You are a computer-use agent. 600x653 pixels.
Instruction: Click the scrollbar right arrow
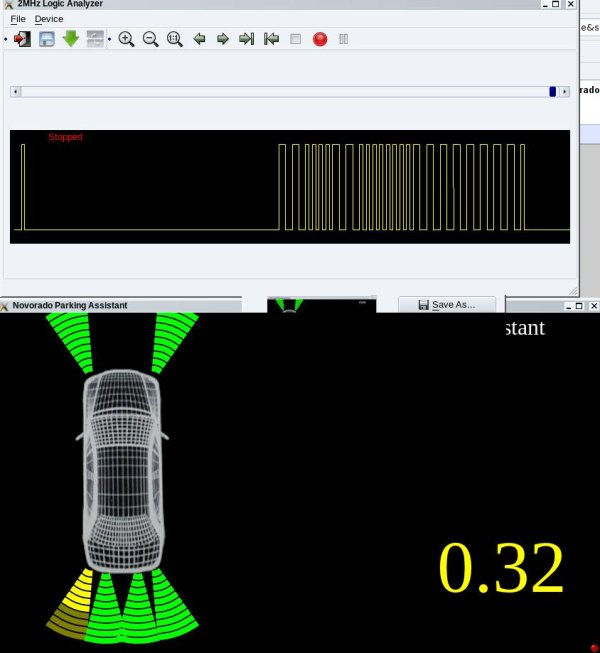pos(565,91)
